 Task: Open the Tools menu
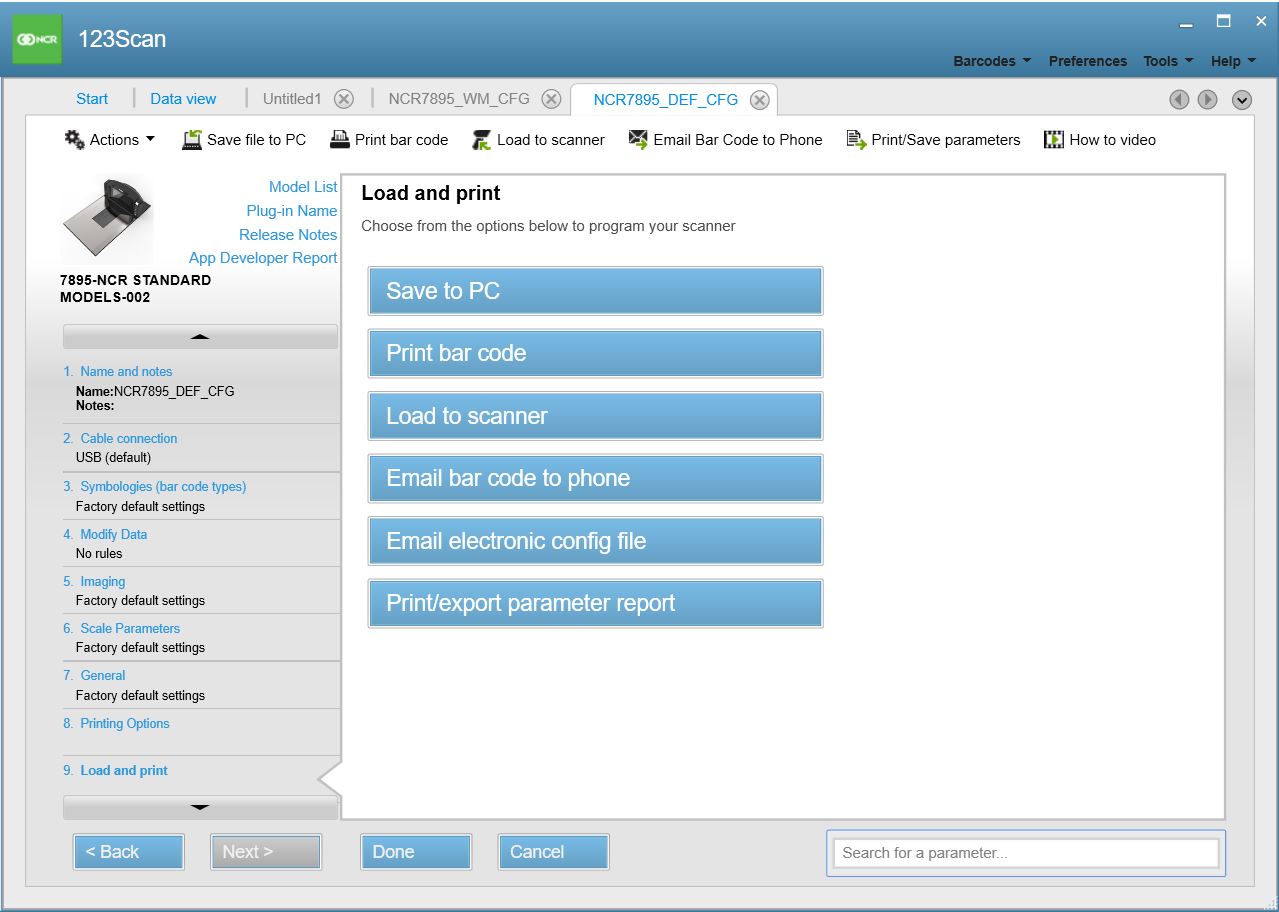click(x=1168, y=61)
